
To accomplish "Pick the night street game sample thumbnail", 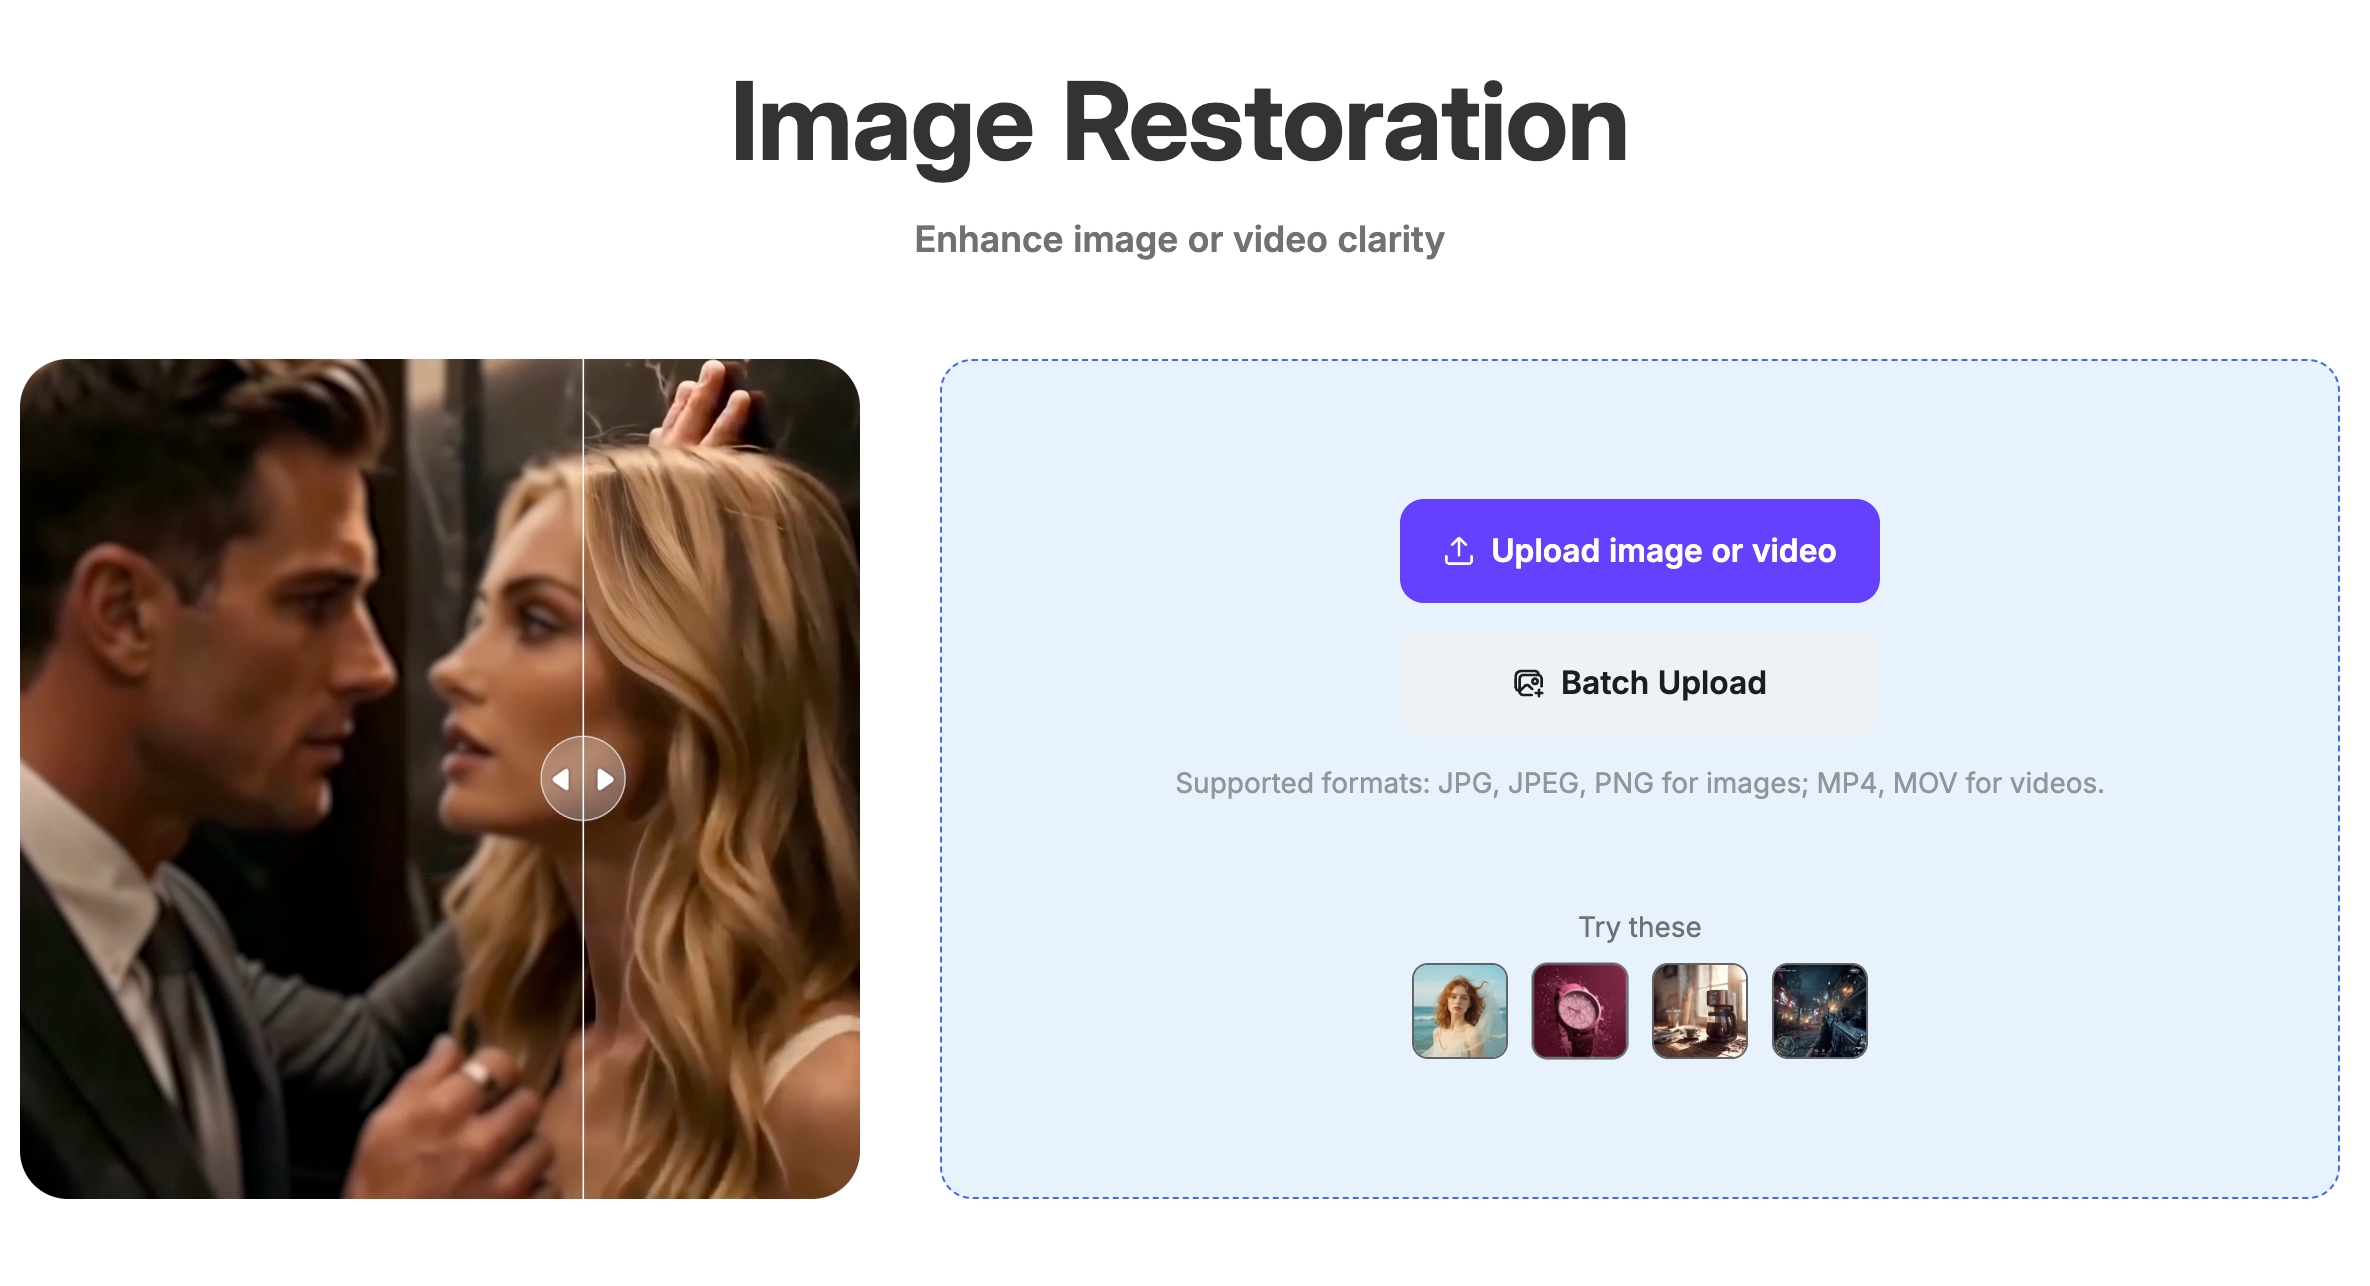I will [x=1819, y=1011].
